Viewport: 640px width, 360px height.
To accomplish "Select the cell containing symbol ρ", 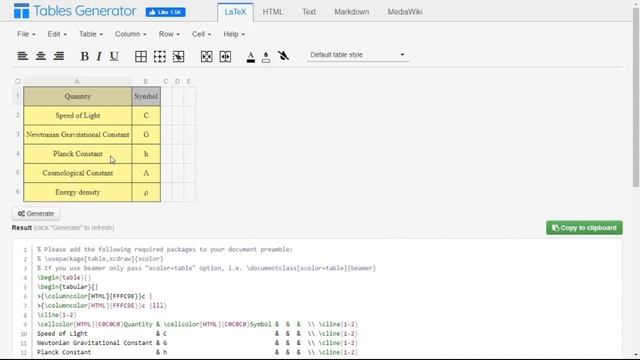I will 146,192.
